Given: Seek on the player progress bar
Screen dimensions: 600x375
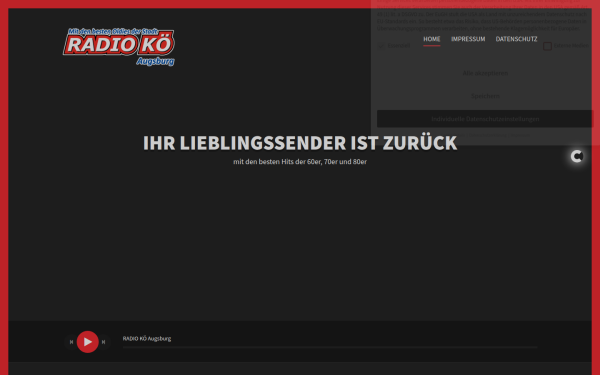Looking at the screenshot, I should click(x=330, y=347).
